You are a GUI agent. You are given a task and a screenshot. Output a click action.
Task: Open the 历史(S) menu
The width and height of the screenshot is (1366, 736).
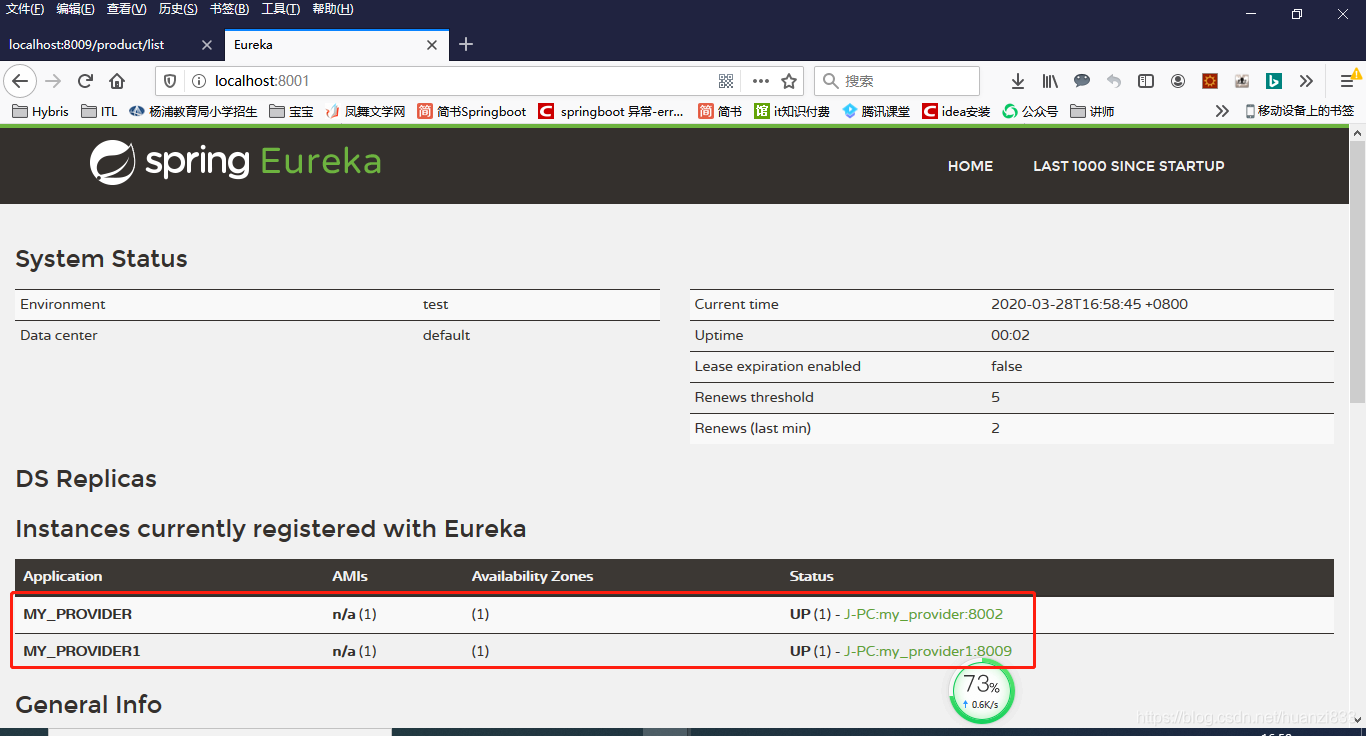click(178, 9)
